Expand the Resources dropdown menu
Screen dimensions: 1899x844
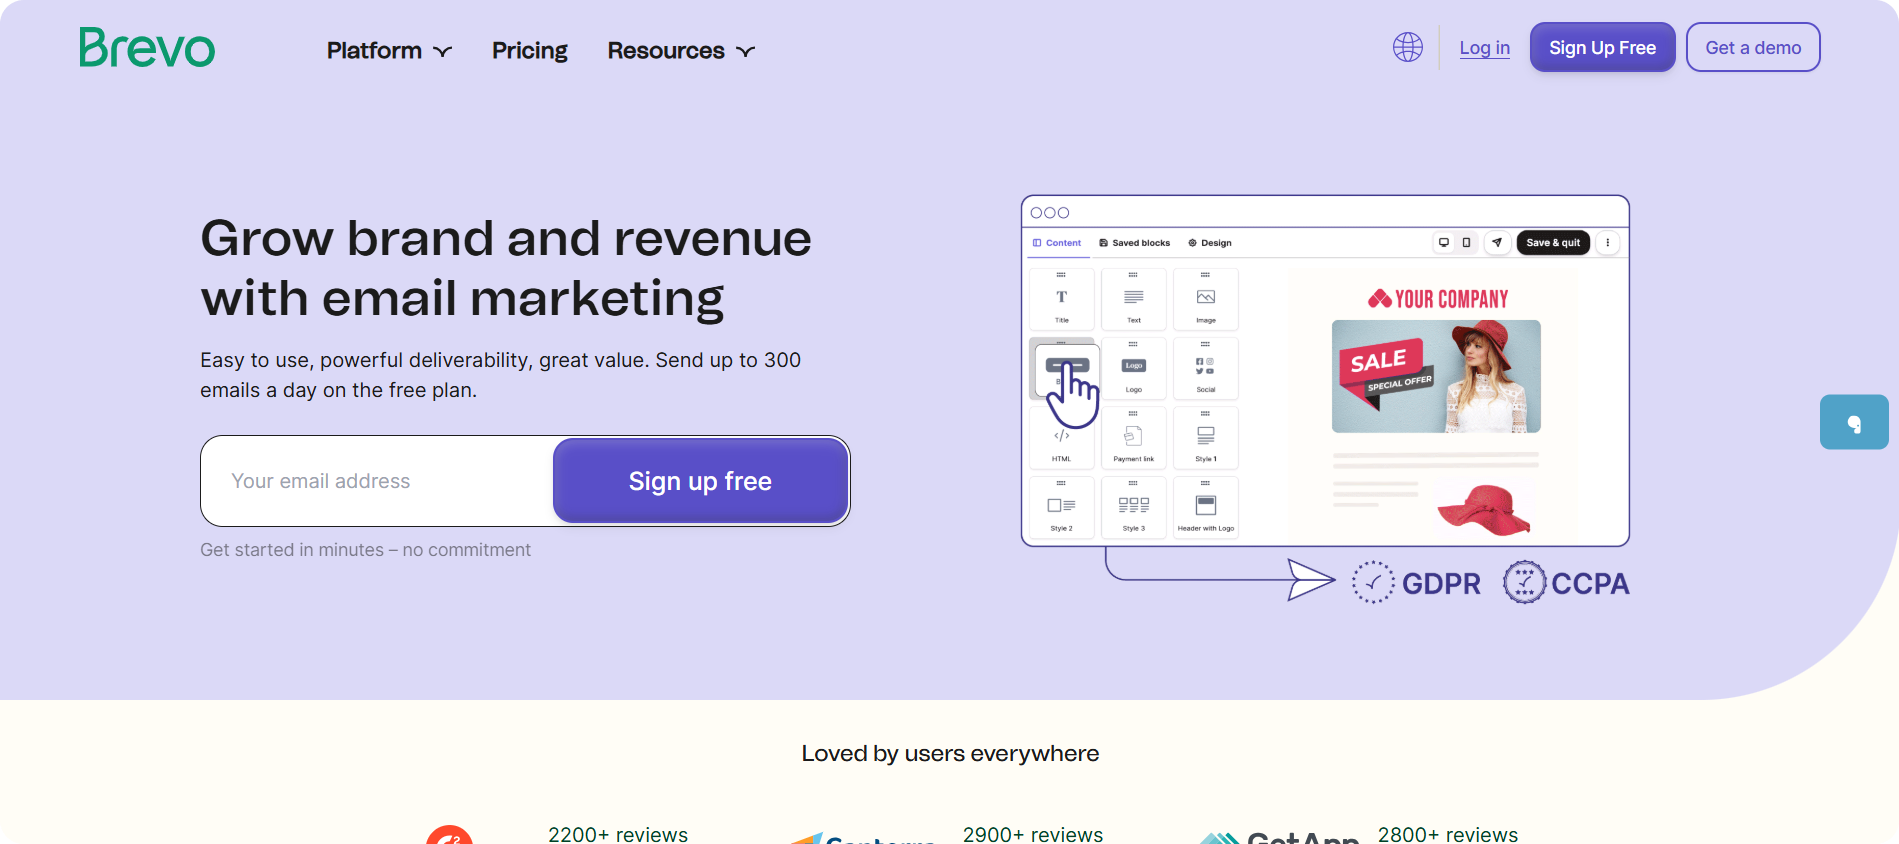[x=680, y=51]
